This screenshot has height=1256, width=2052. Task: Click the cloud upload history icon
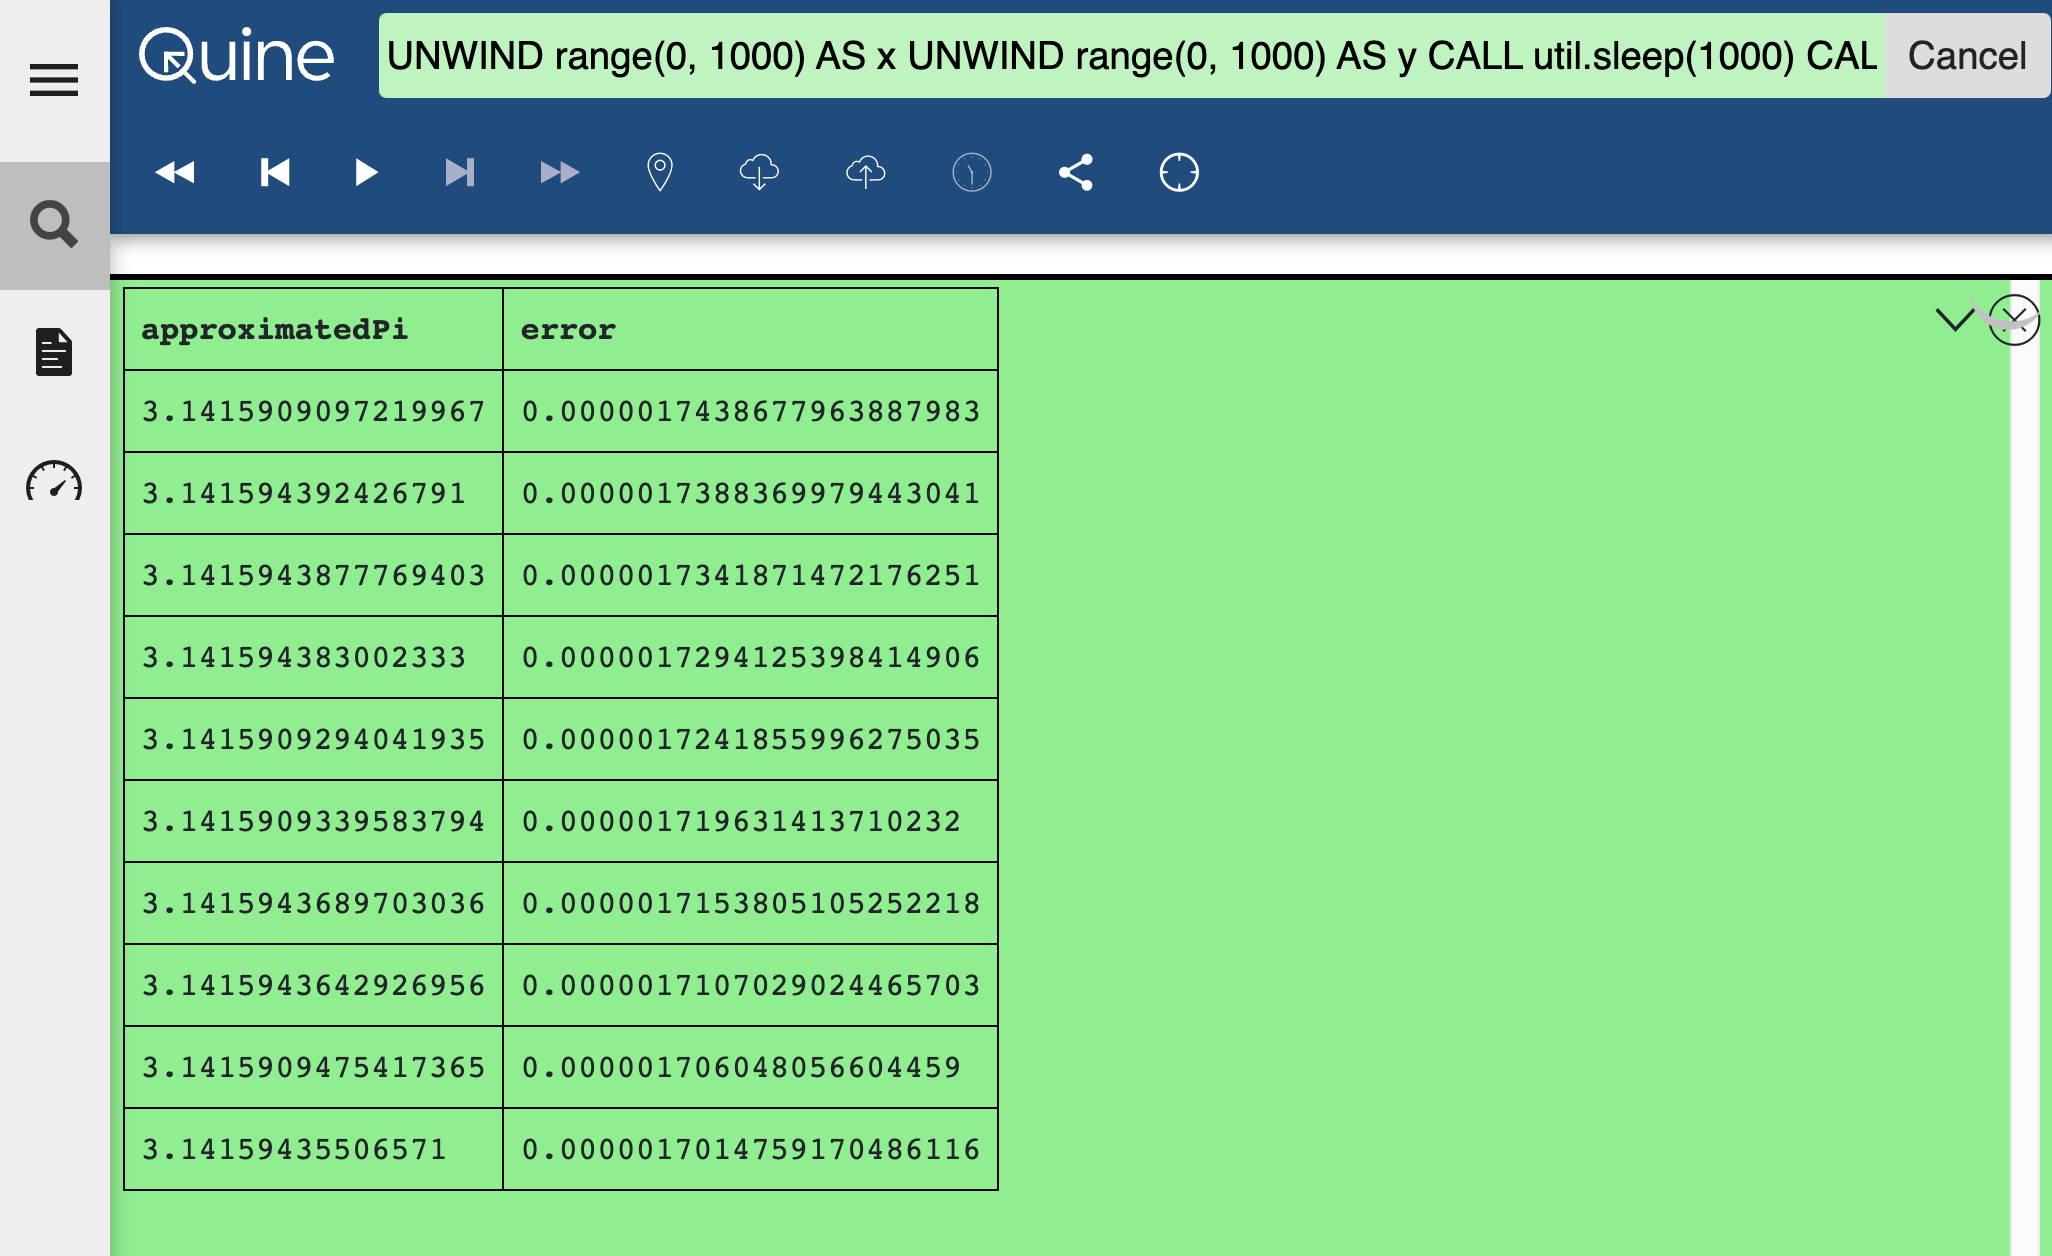pos(866,173)
